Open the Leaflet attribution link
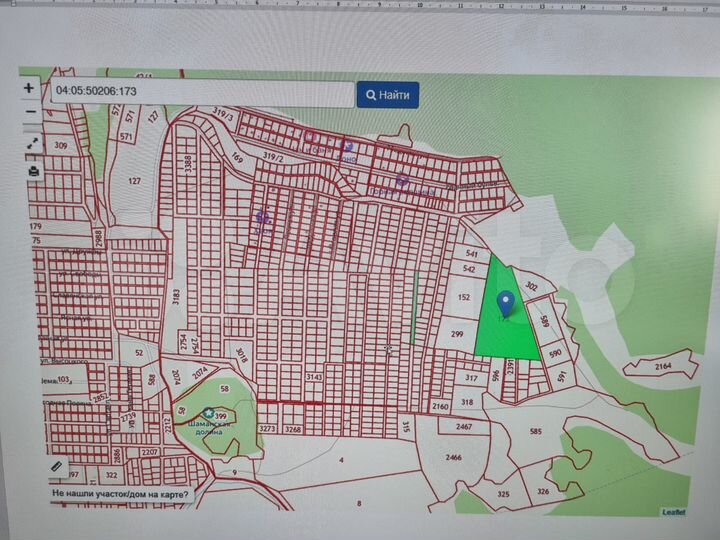Viewport: 720px width, 540px height. [x=674, y=512]
